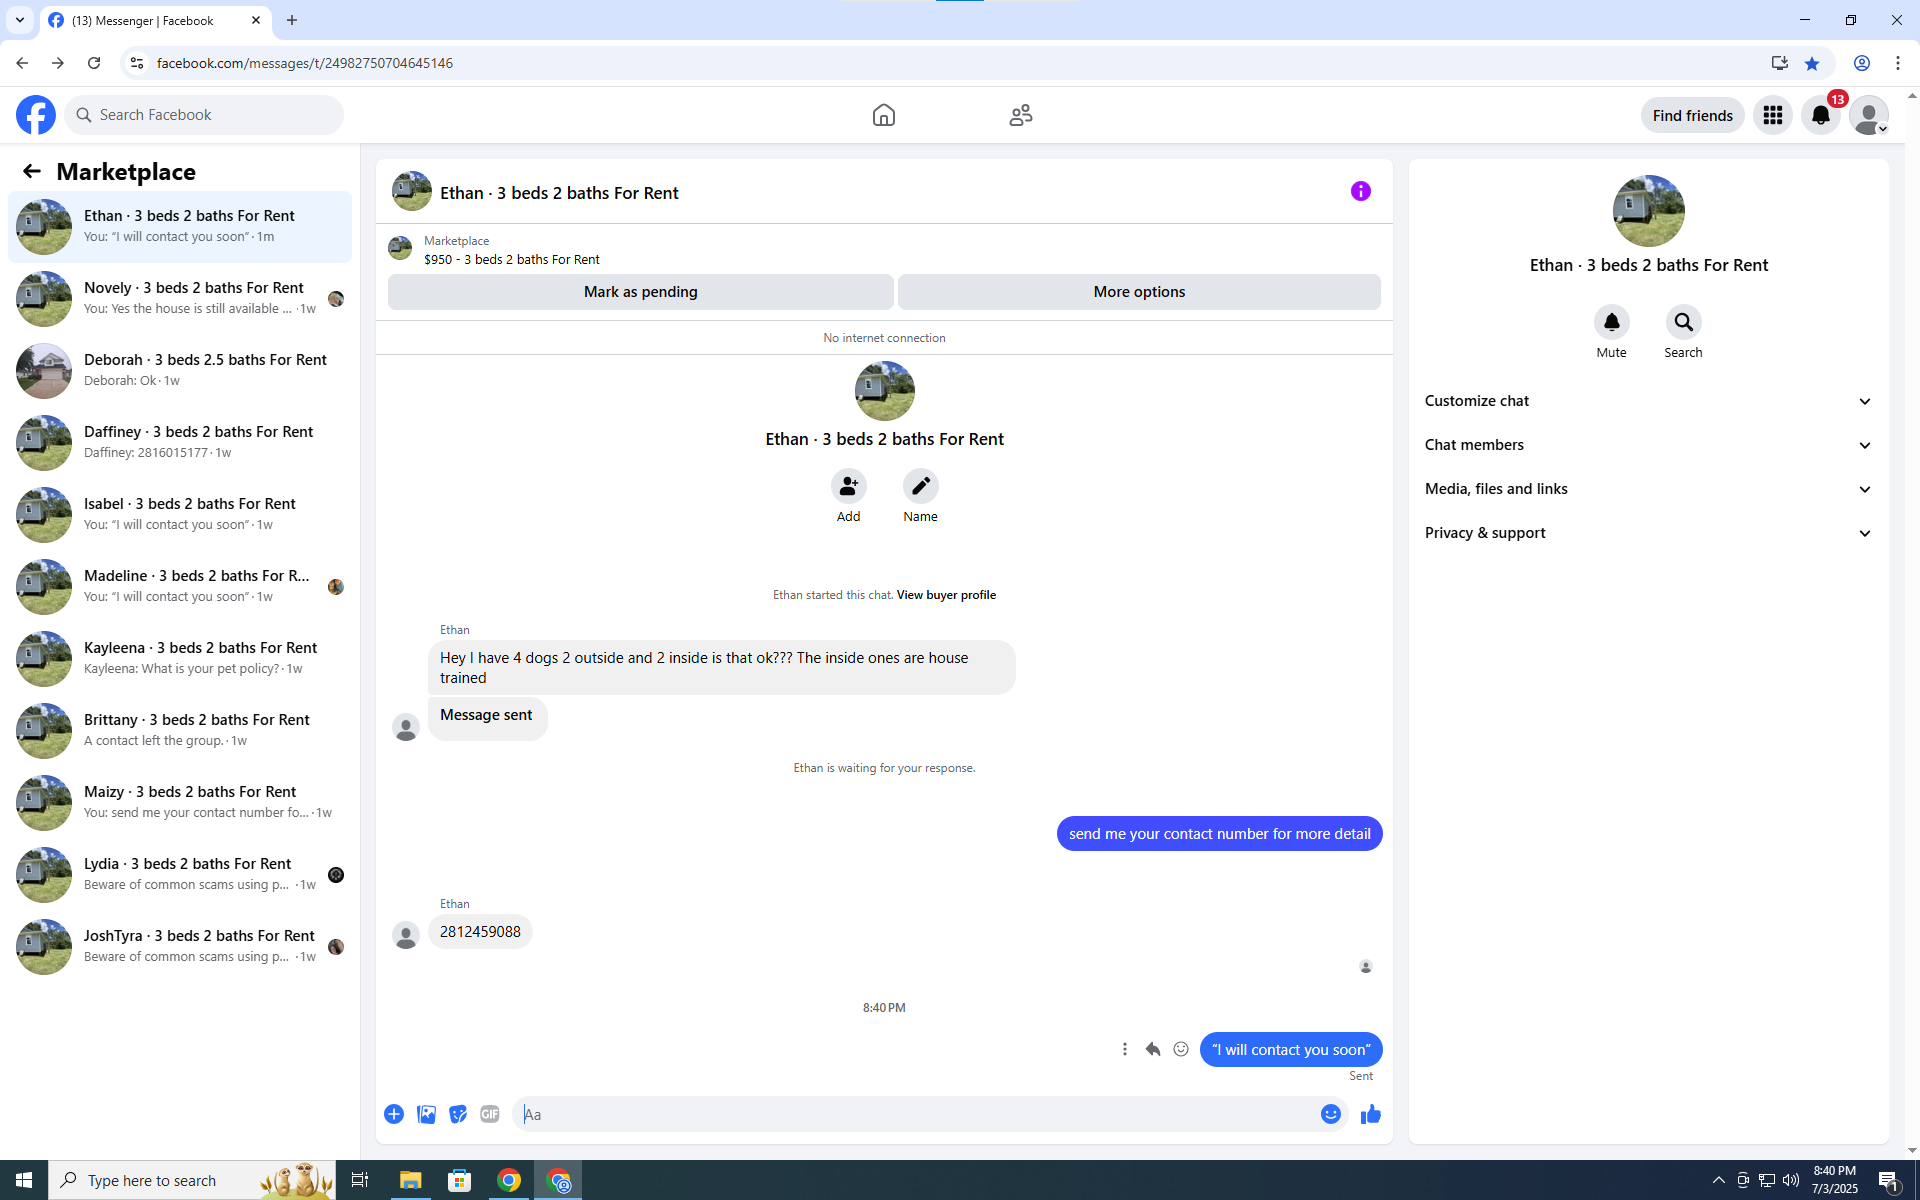Click the attach photo icon

click(x=426, y=1114)
